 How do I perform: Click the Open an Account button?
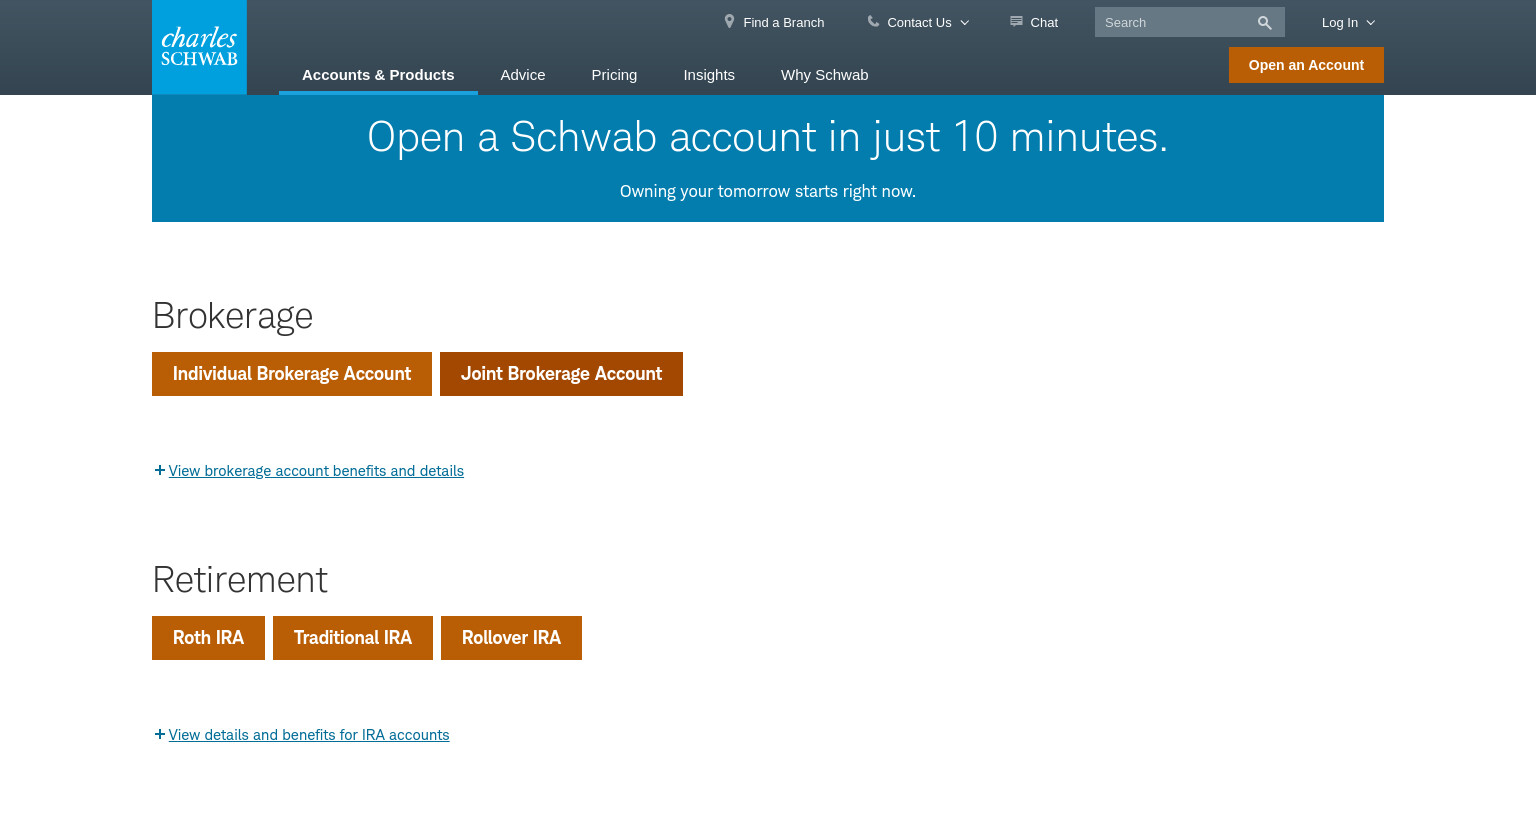(1306, 65)
